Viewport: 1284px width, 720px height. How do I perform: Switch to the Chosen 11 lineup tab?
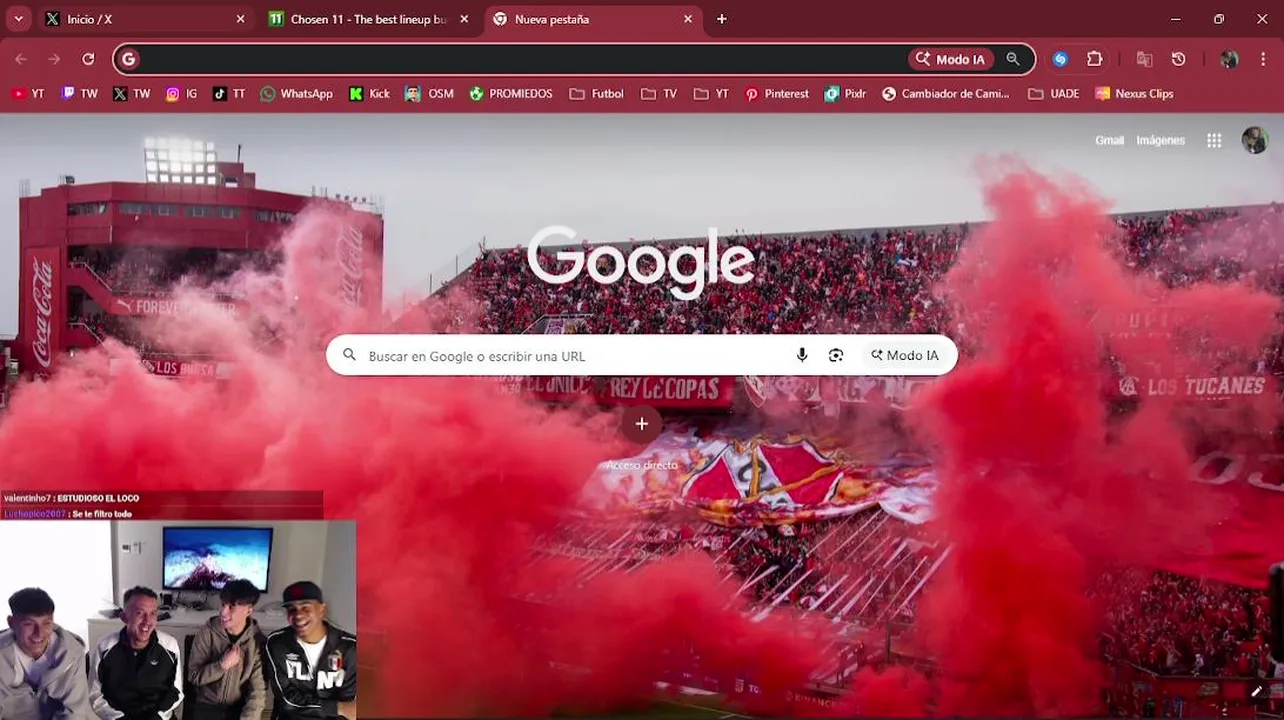point(367,19)
